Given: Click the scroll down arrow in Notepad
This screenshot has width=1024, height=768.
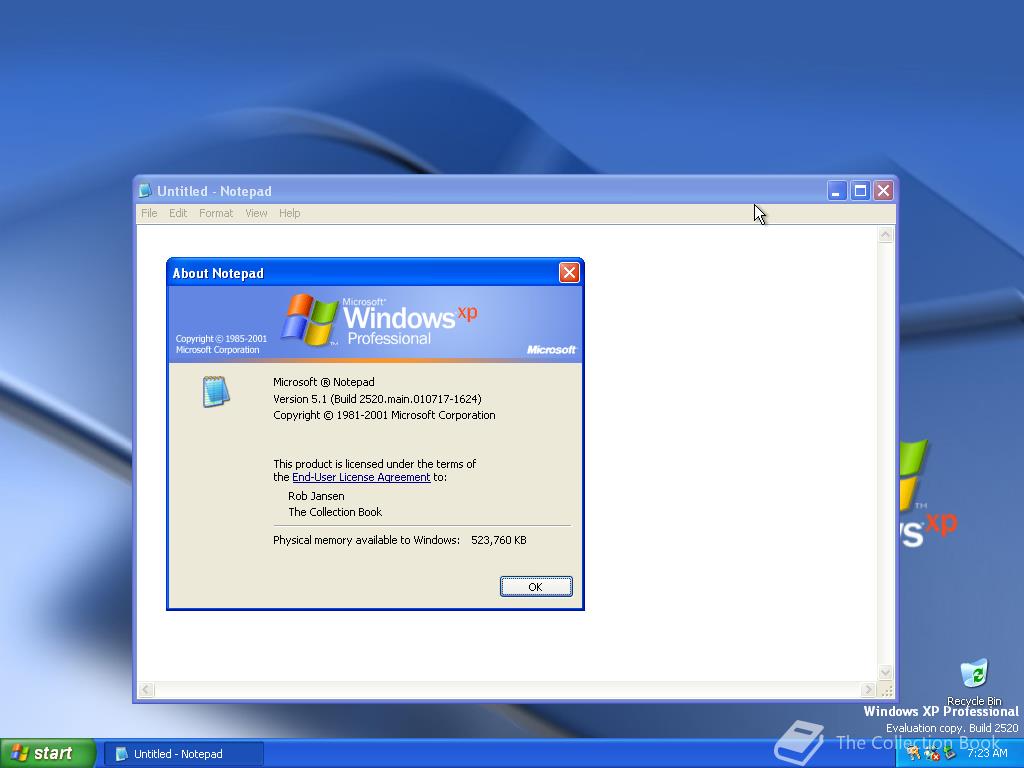Looking at the screenshot, I should pyautogui.click(x=886, y=672).
